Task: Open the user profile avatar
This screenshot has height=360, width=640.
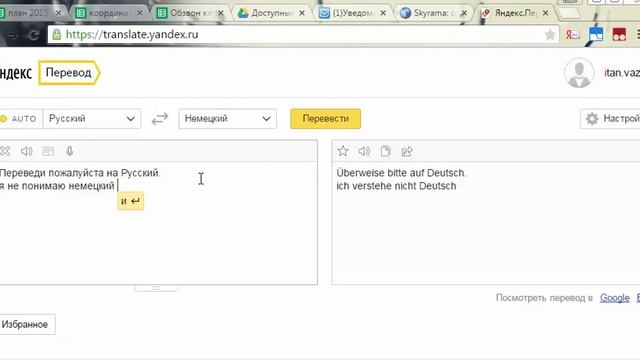Action: 579,73
